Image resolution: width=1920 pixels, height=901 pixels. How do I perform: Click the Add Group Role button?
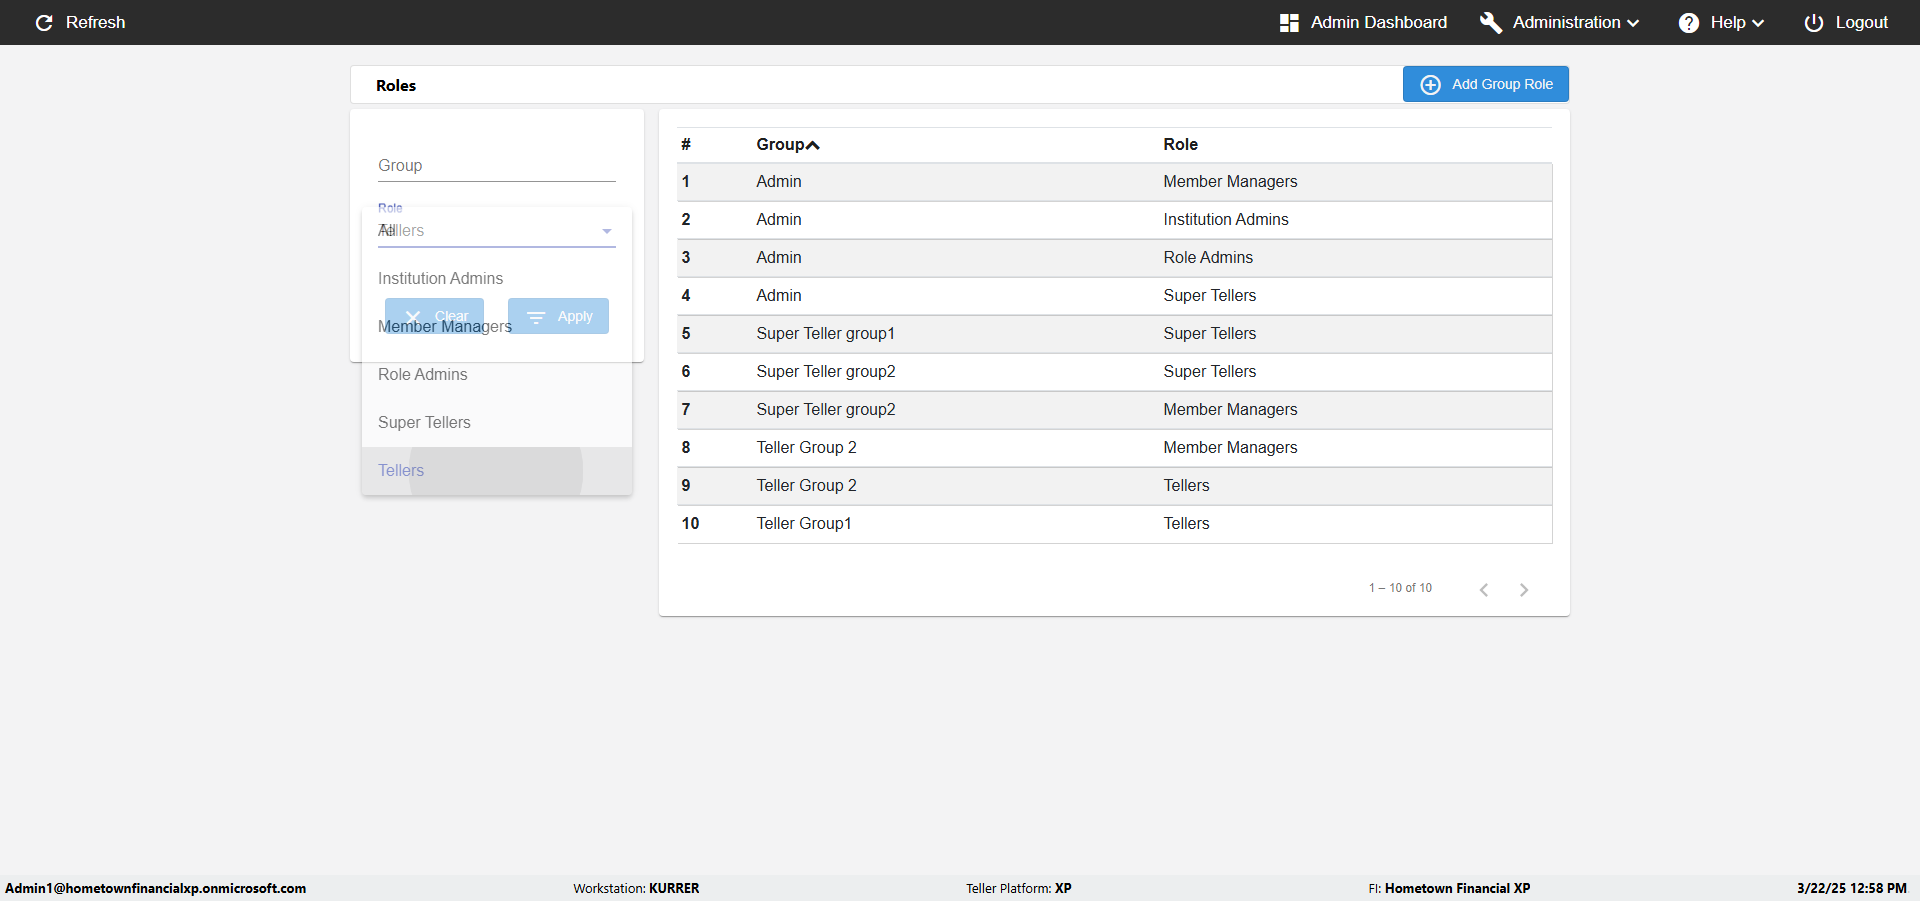[1486, 84]
